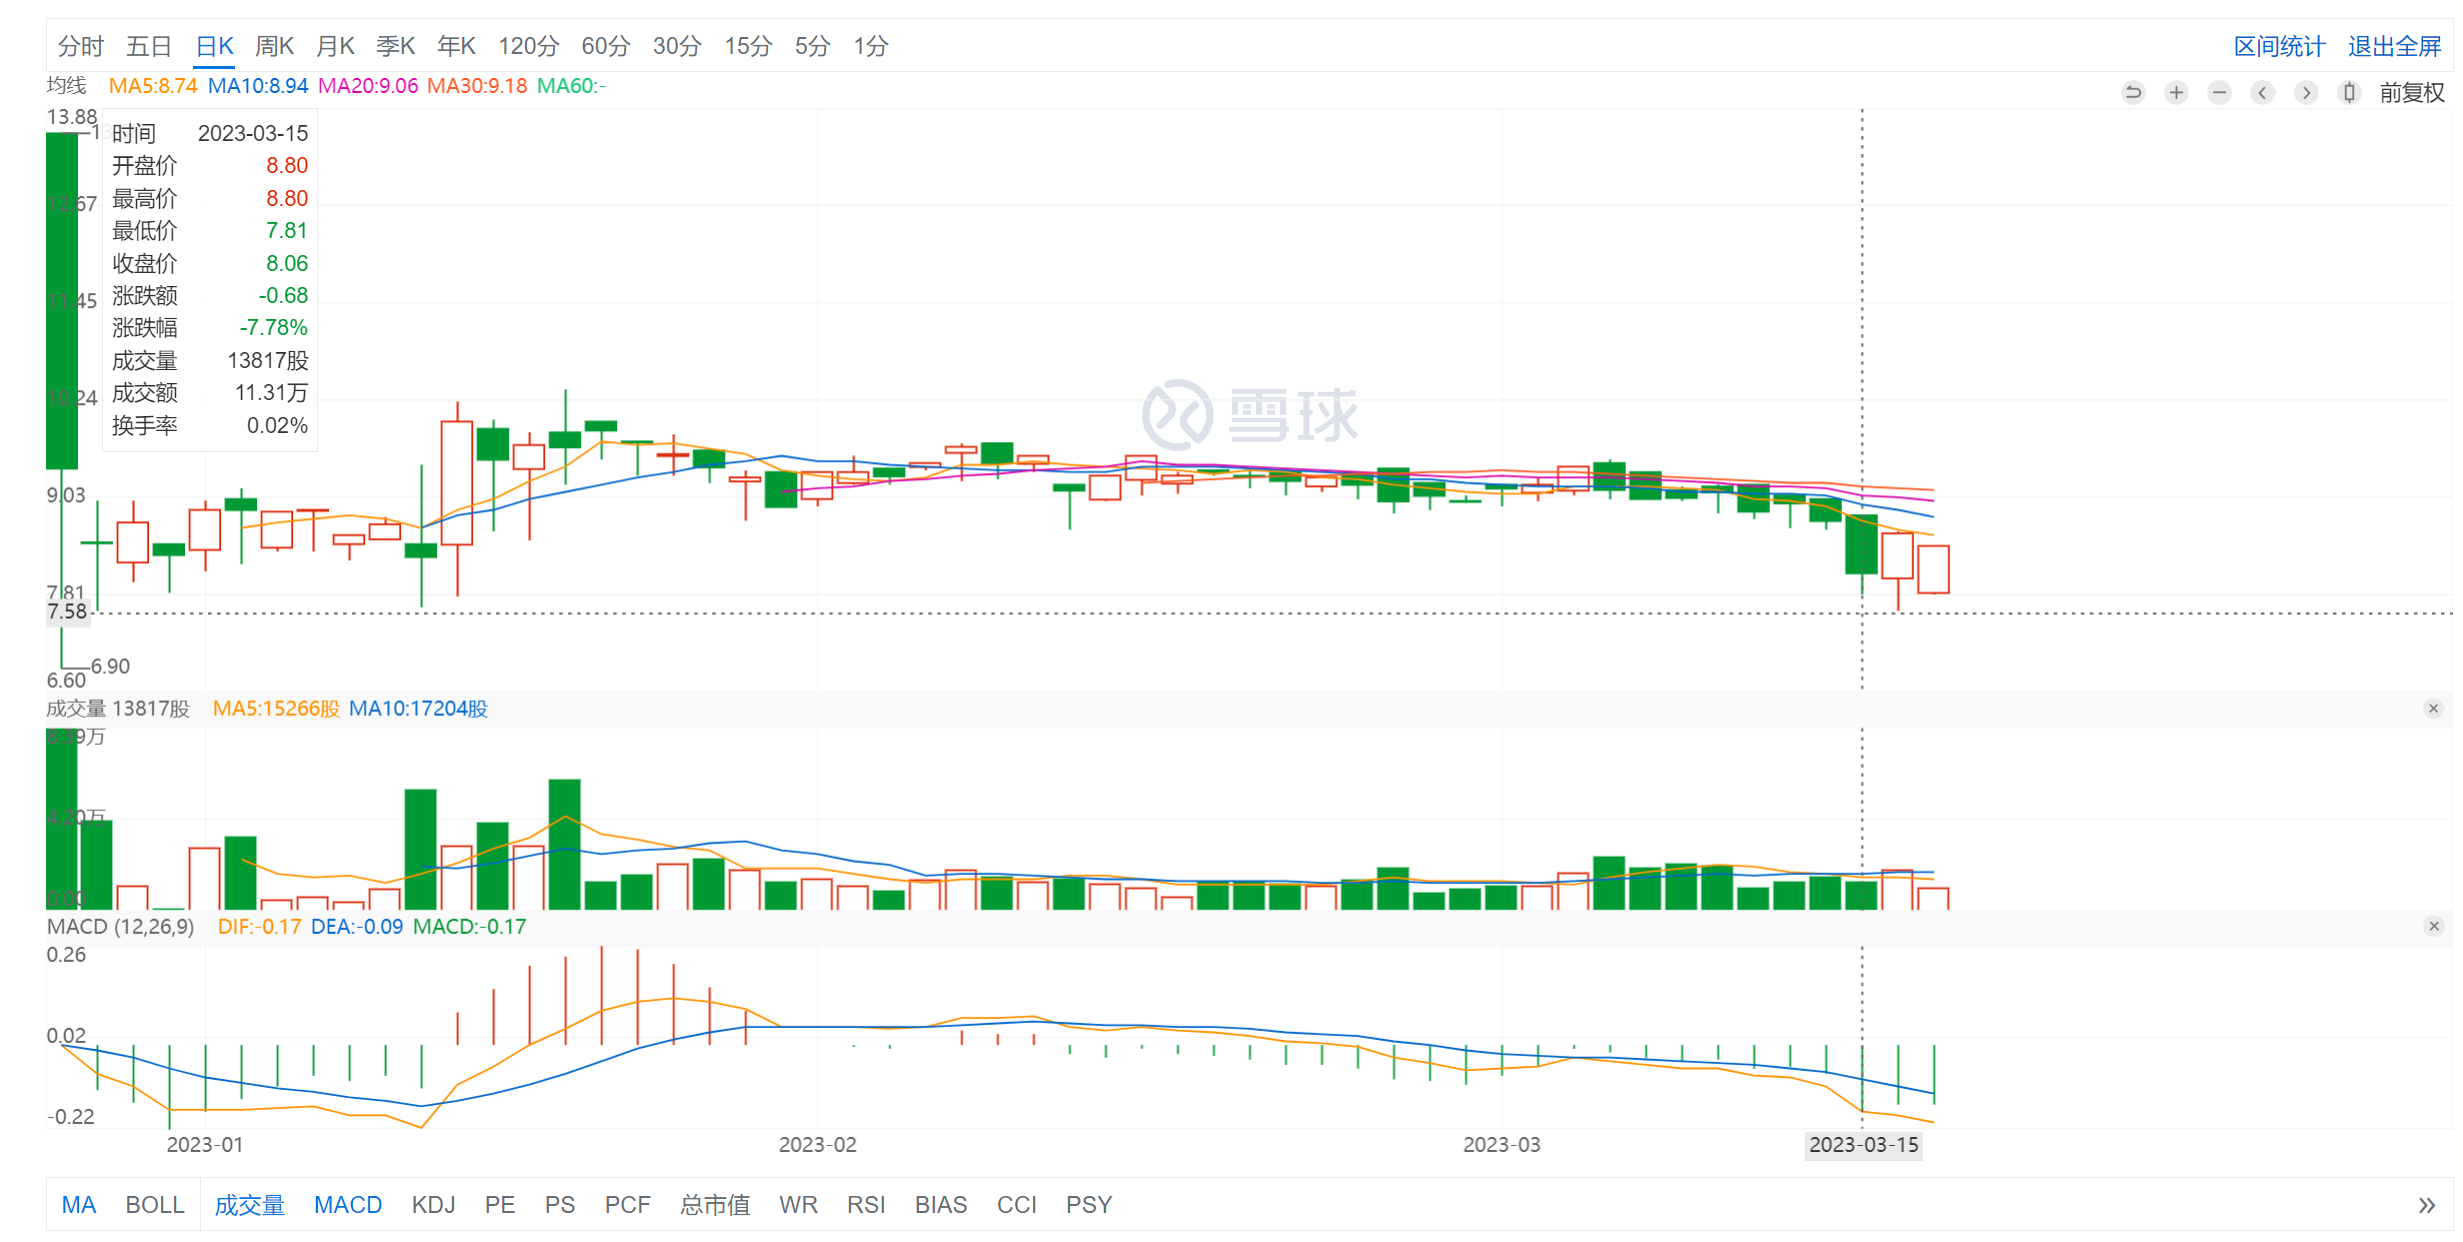Click the candlestick style icon
Screen dimensions: 2463x1242
tap(2349, 93)
